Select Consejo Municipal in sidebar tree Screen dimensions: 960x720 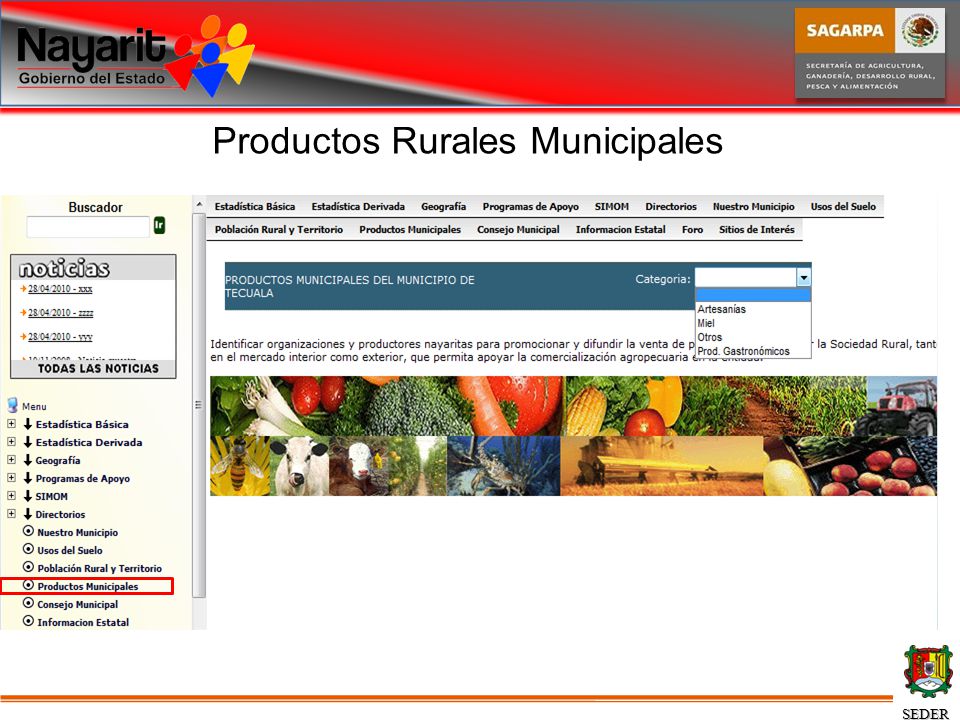tap(78, 604)
